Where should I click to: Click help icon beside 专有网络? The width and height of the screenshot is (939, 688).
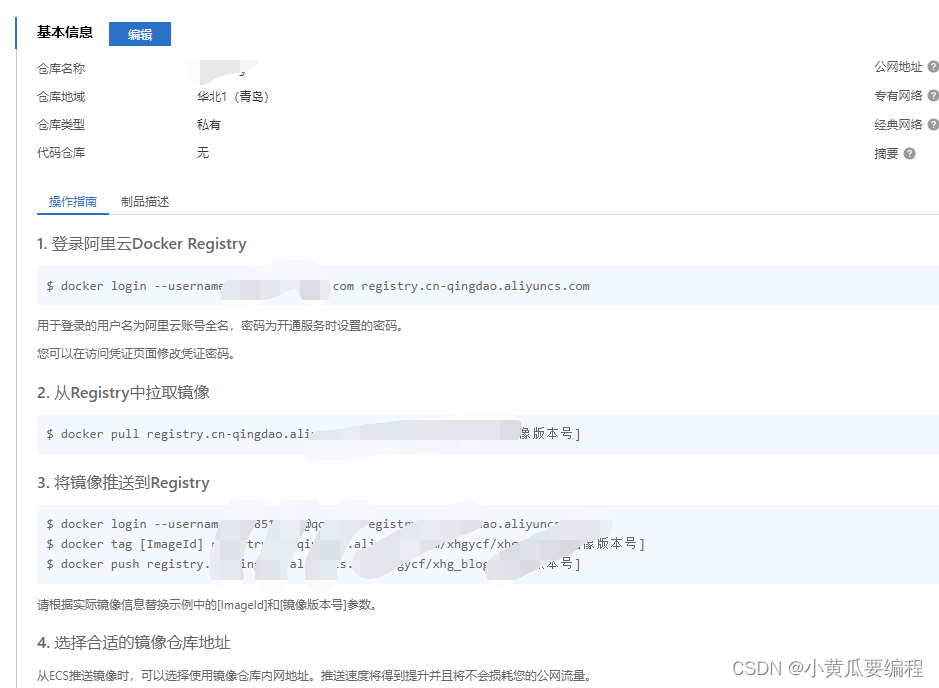point(932,95)
